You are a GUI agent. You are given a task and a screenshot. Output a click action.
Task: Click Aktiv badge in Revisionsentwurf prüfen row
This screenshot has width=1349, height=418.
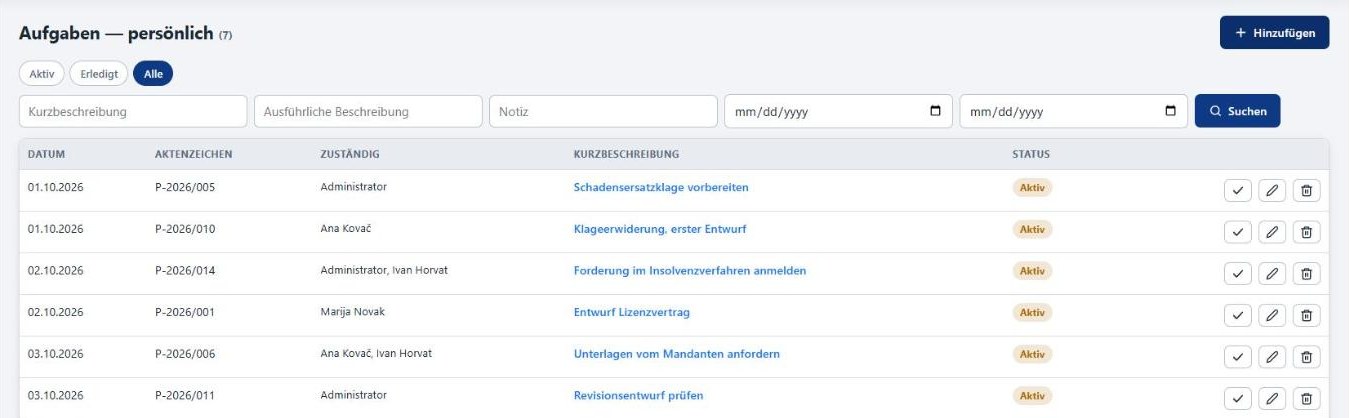pyautogui.click(x=1033, y=396)
